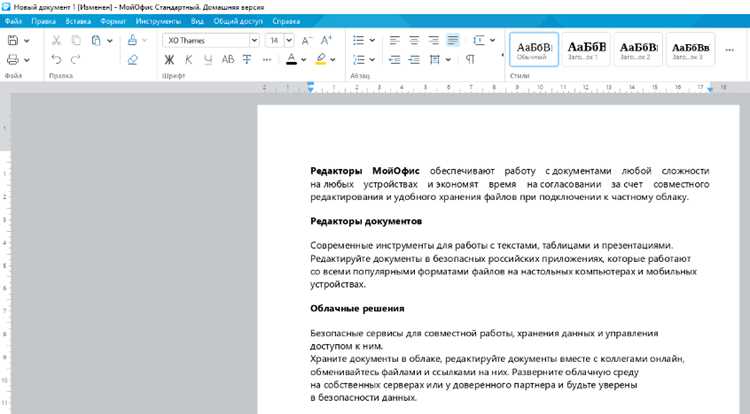Show more styles ellipsis button
The width and height of the screenshot is (750, 414).
click(x=729, y=50)
